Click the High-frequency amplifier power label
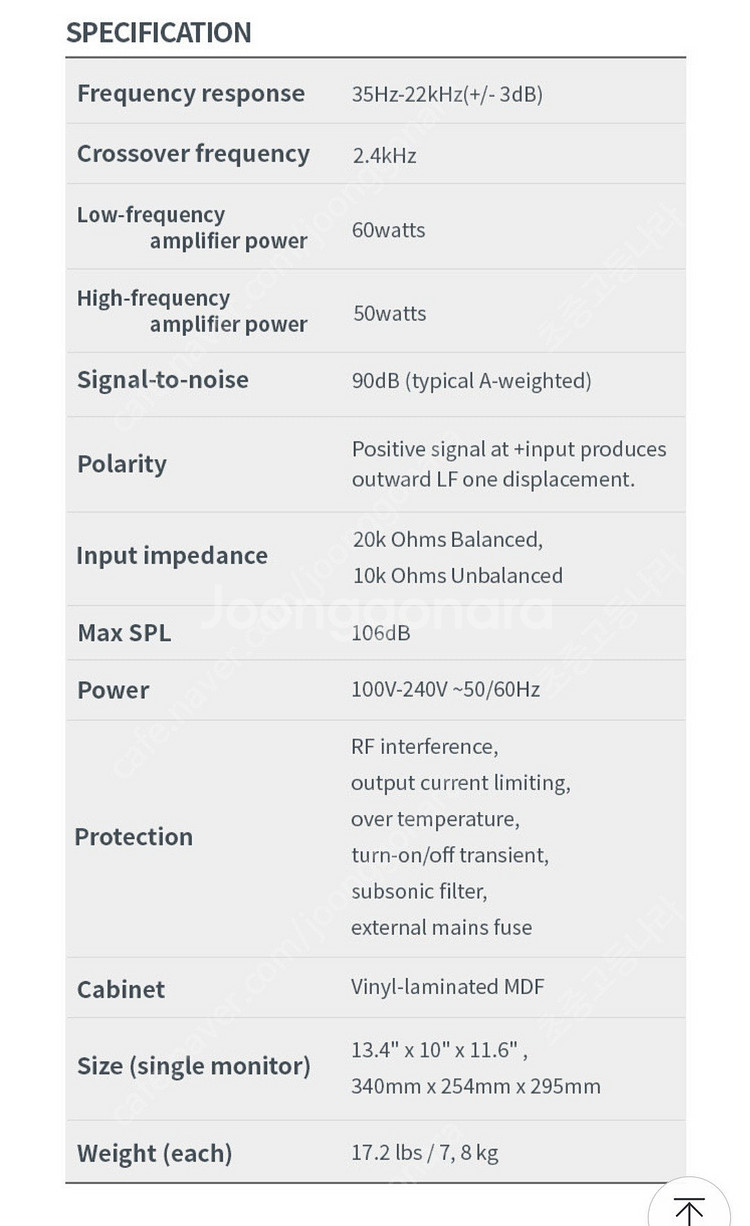 click(x=192, y=311)
